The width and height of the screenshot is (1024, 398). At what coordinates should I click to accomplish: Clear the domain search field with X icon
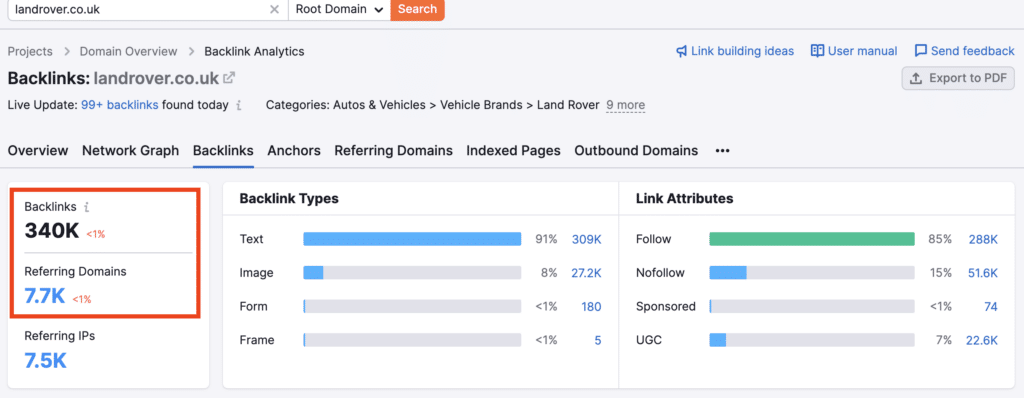coord(274,10)
